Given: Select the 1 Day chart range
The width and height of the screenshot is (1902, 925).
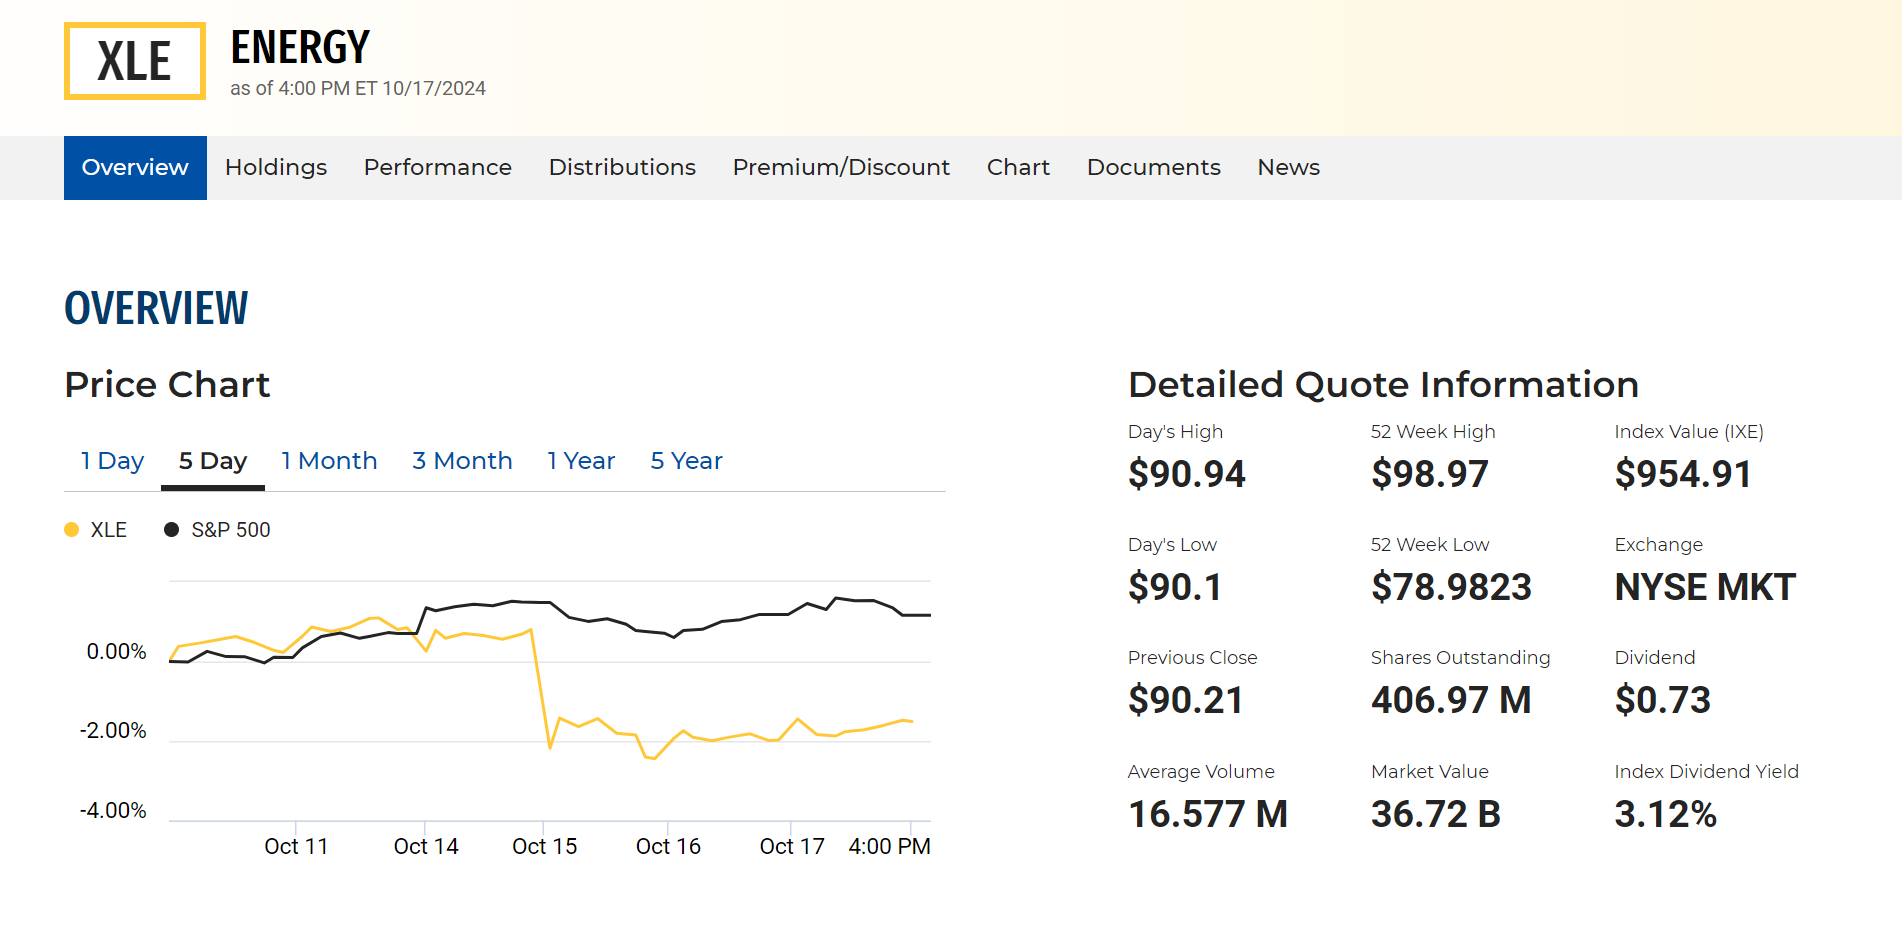Looking at the screenshot, I should 112,461.
